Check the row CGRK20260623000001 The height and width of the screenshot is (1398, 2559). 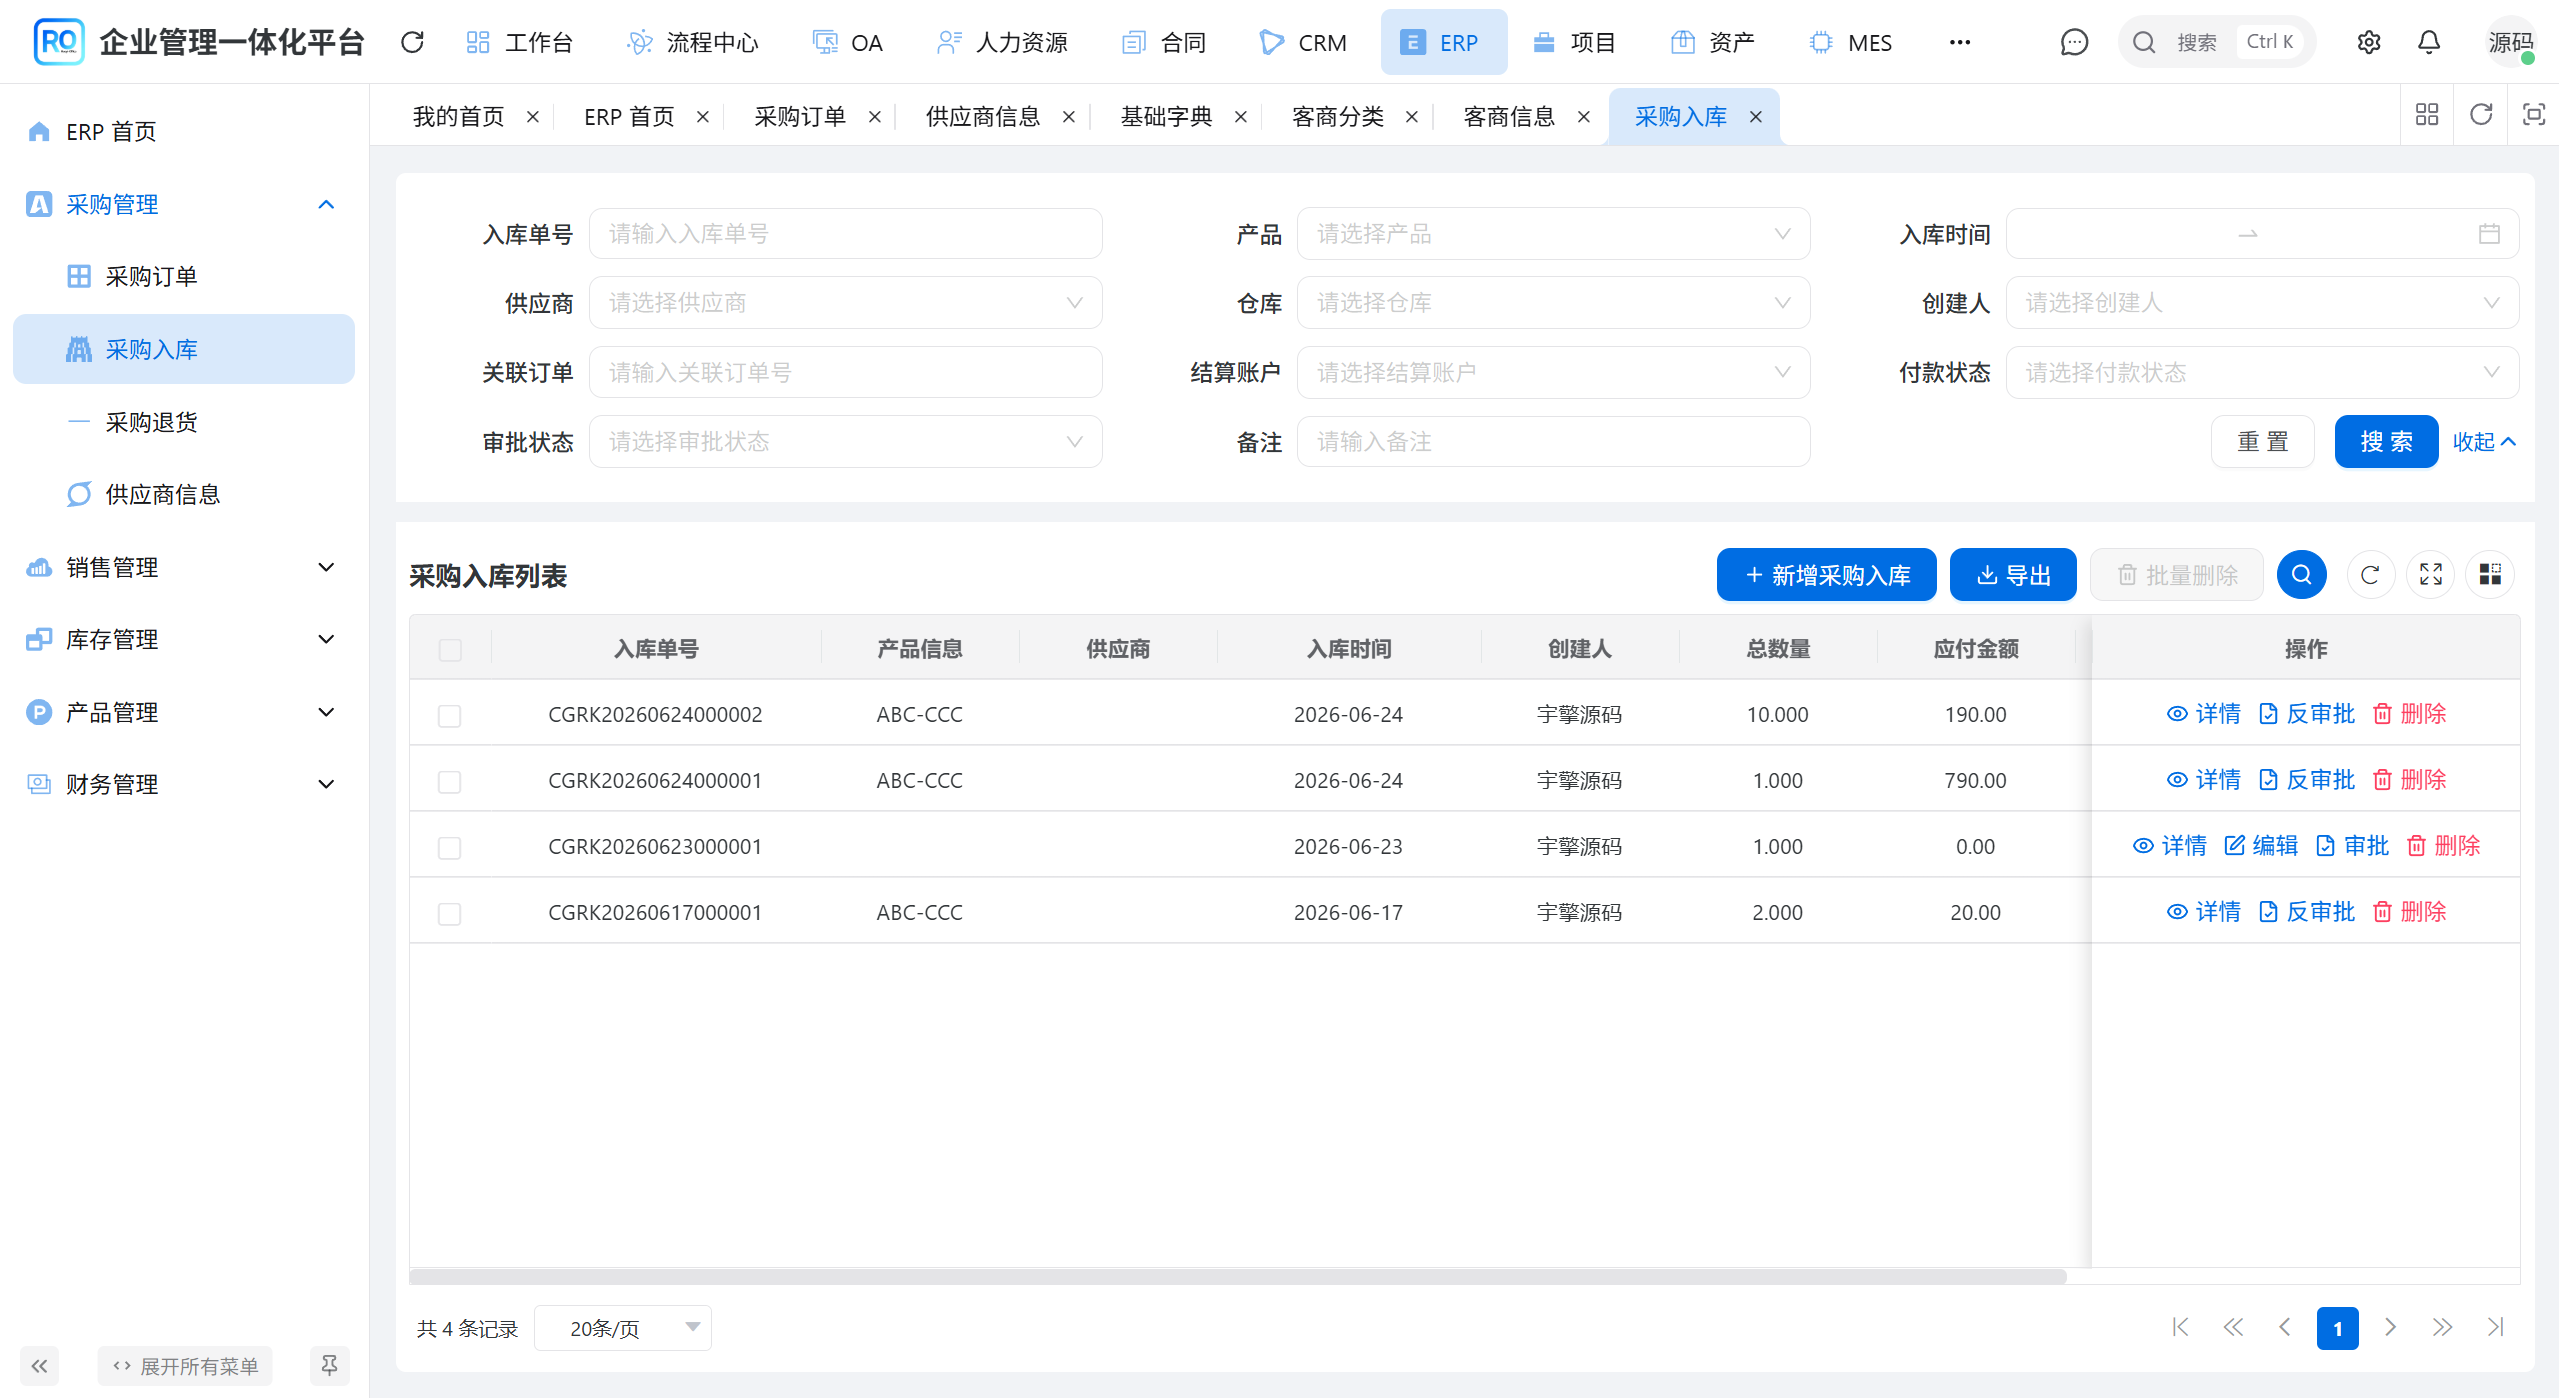click(450, 848)
